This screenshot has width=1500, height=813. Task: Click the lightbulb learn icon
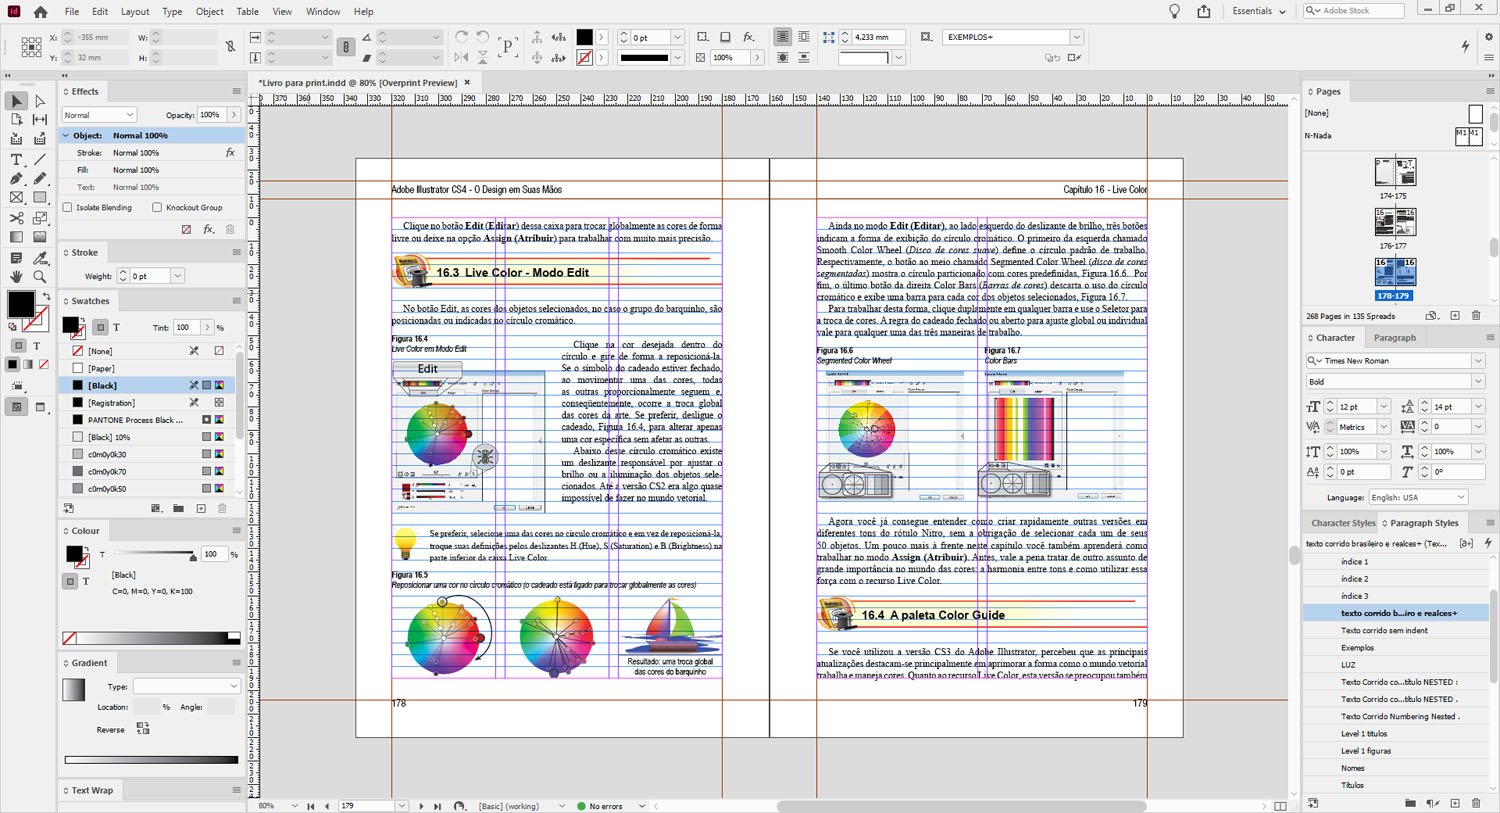click(x=1175, y=11)
